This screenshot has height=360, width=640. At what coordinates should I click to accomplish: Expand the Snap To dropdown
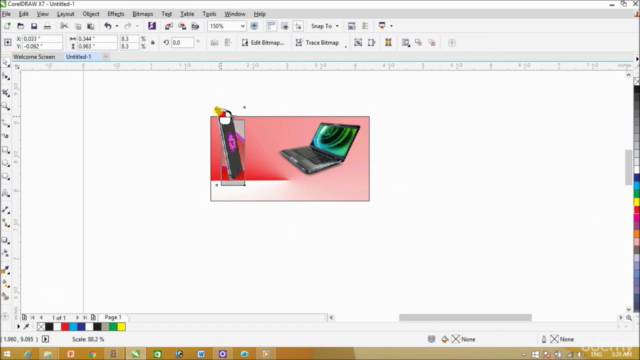pyautogui.click(x=337, y=26)
